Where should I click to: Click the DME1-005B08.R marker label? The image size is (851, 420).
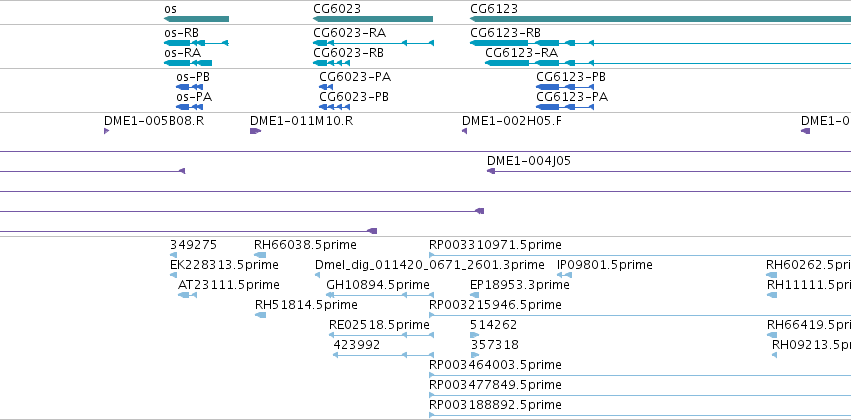tap(154, 120)
